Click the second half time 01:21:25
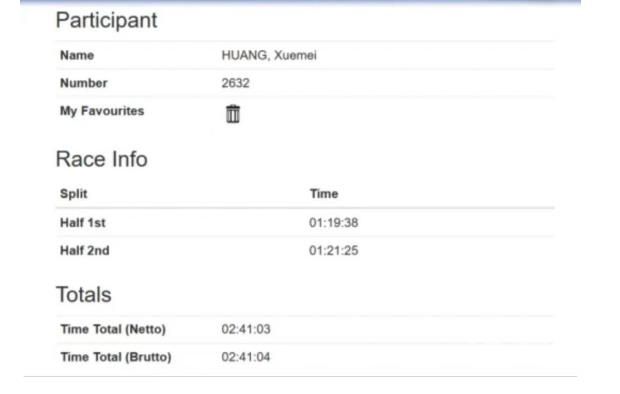This screenshot has height=394, width=620. 334,250
